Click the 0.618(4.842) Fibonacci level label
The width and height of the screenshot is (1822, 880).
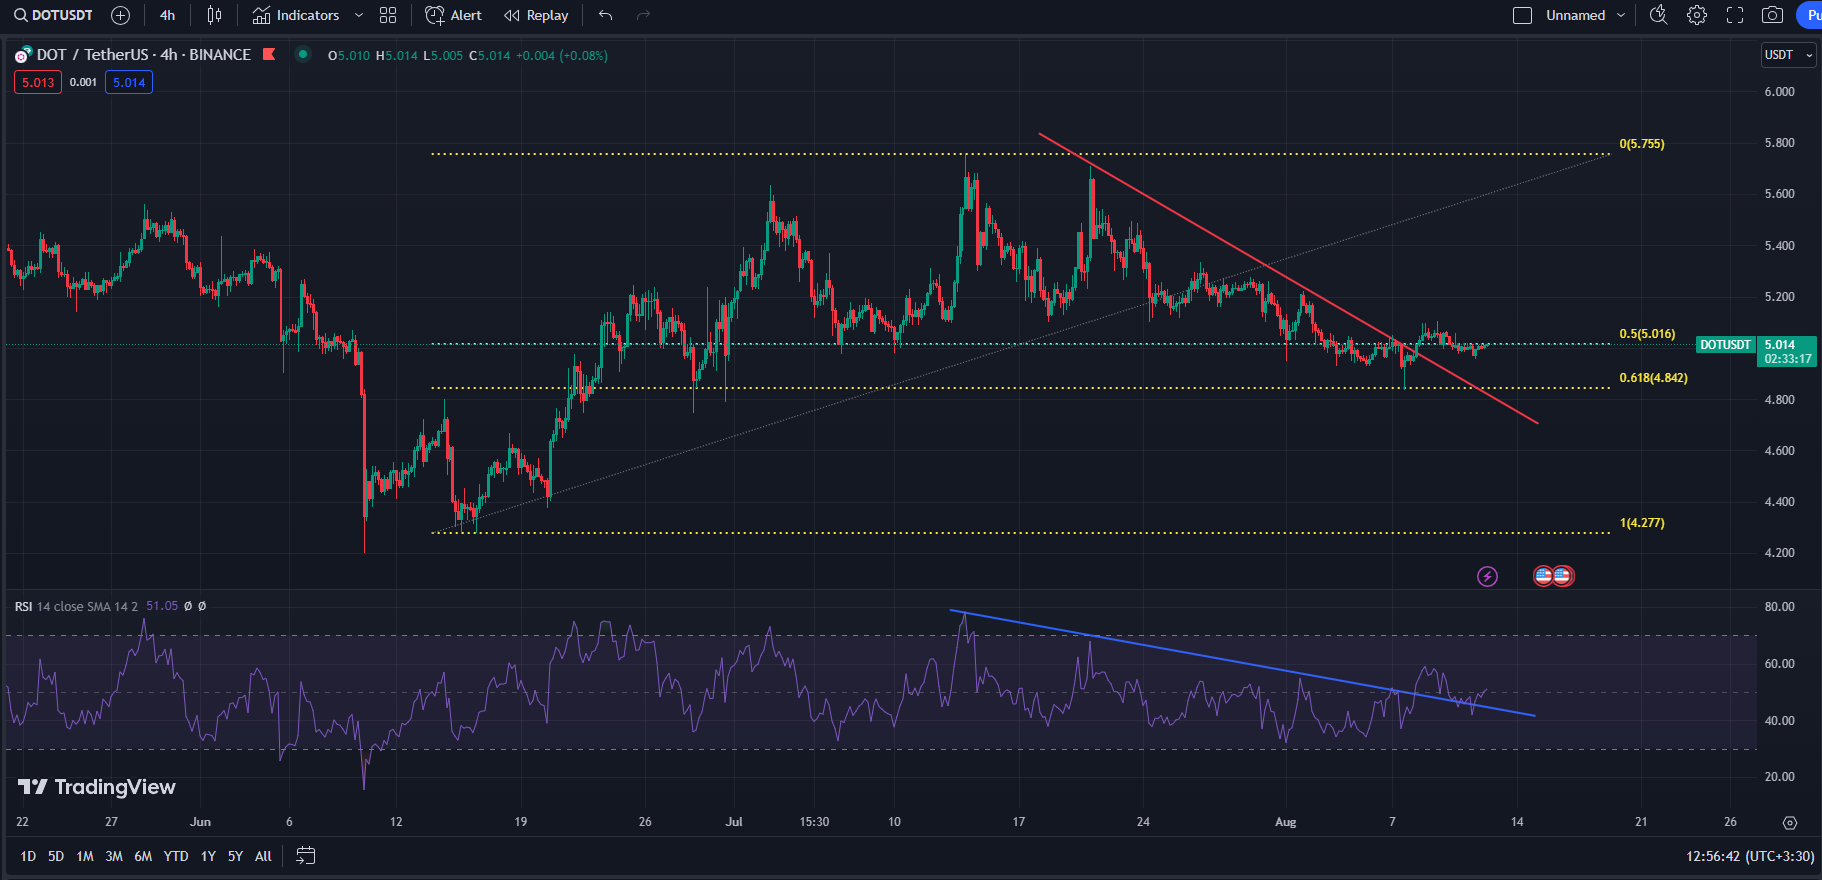(1653, 378)
